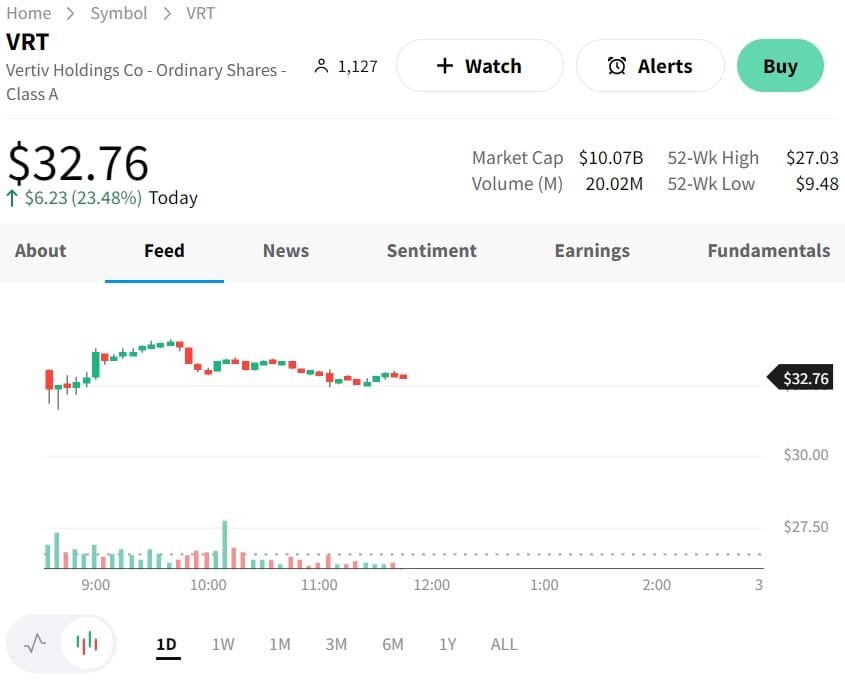Click the alarm clock Alerts icon

point(617,66)
